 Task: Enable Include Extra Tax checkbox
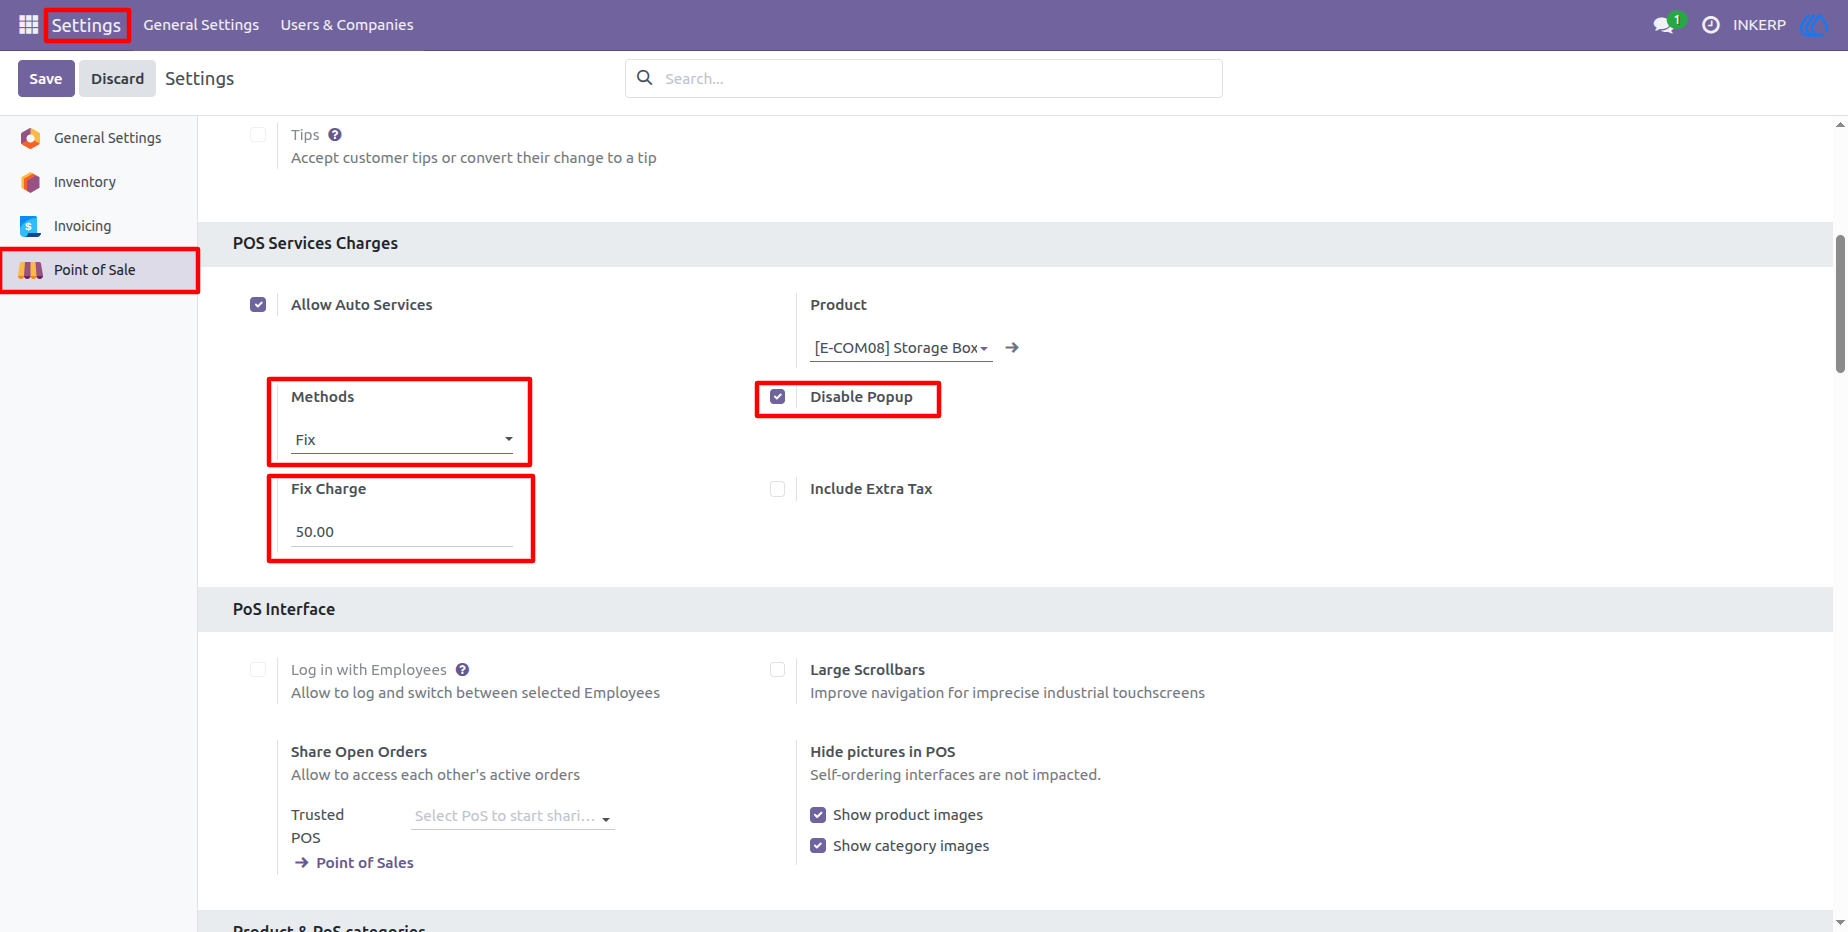pyautogui.click(x=777, y=488)
